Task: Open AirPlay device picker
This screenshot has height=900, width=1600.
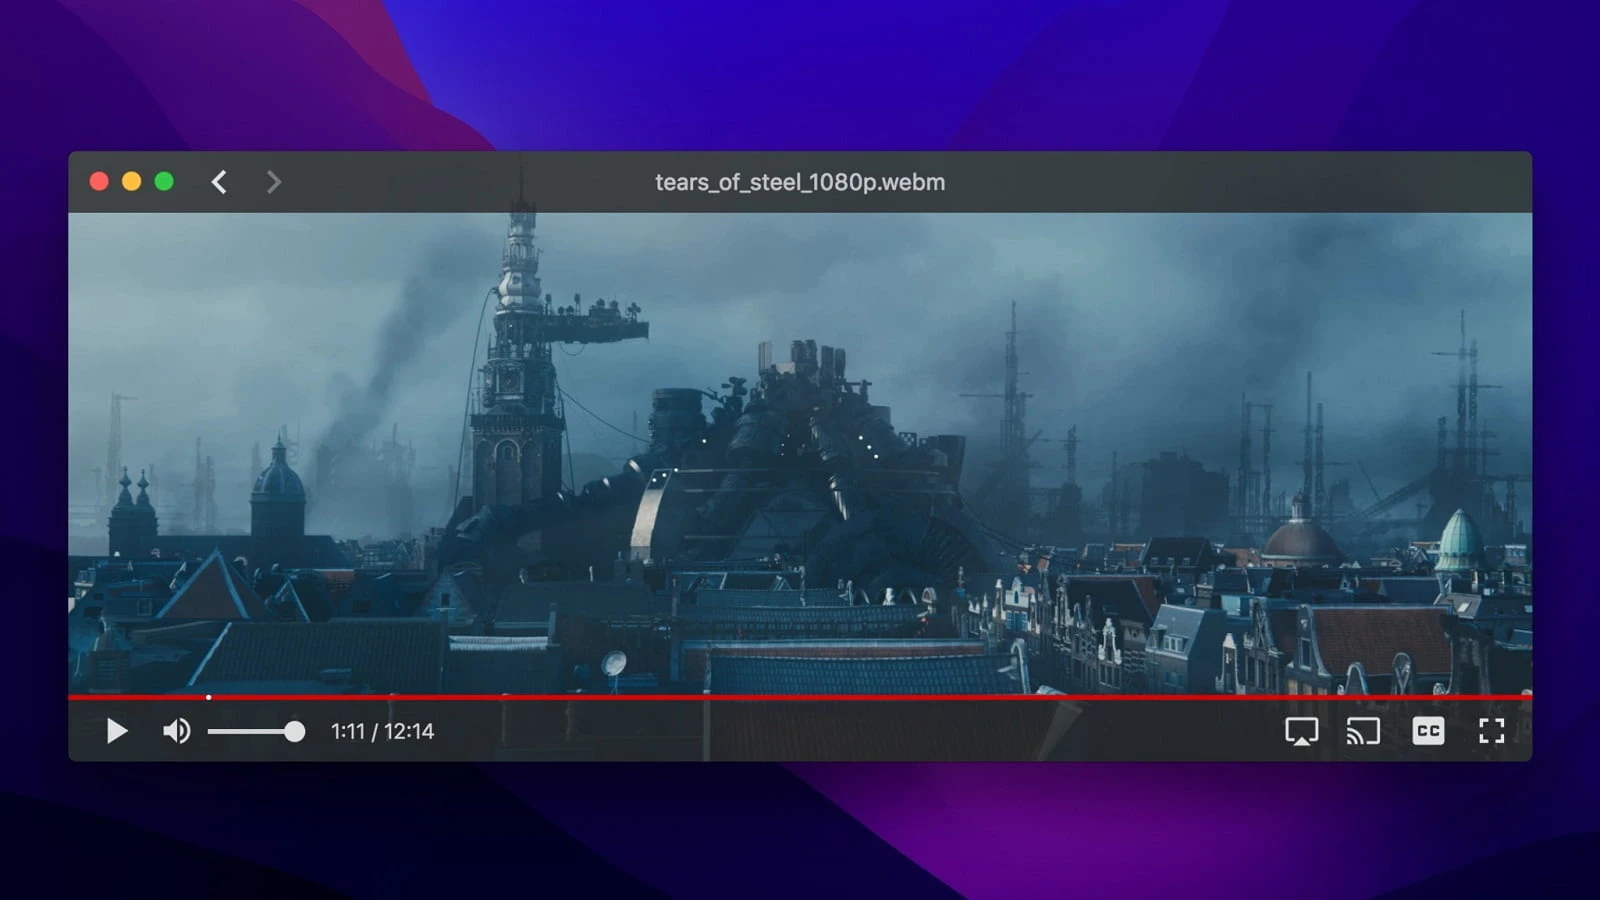Action: click(x=1301, y=731)
